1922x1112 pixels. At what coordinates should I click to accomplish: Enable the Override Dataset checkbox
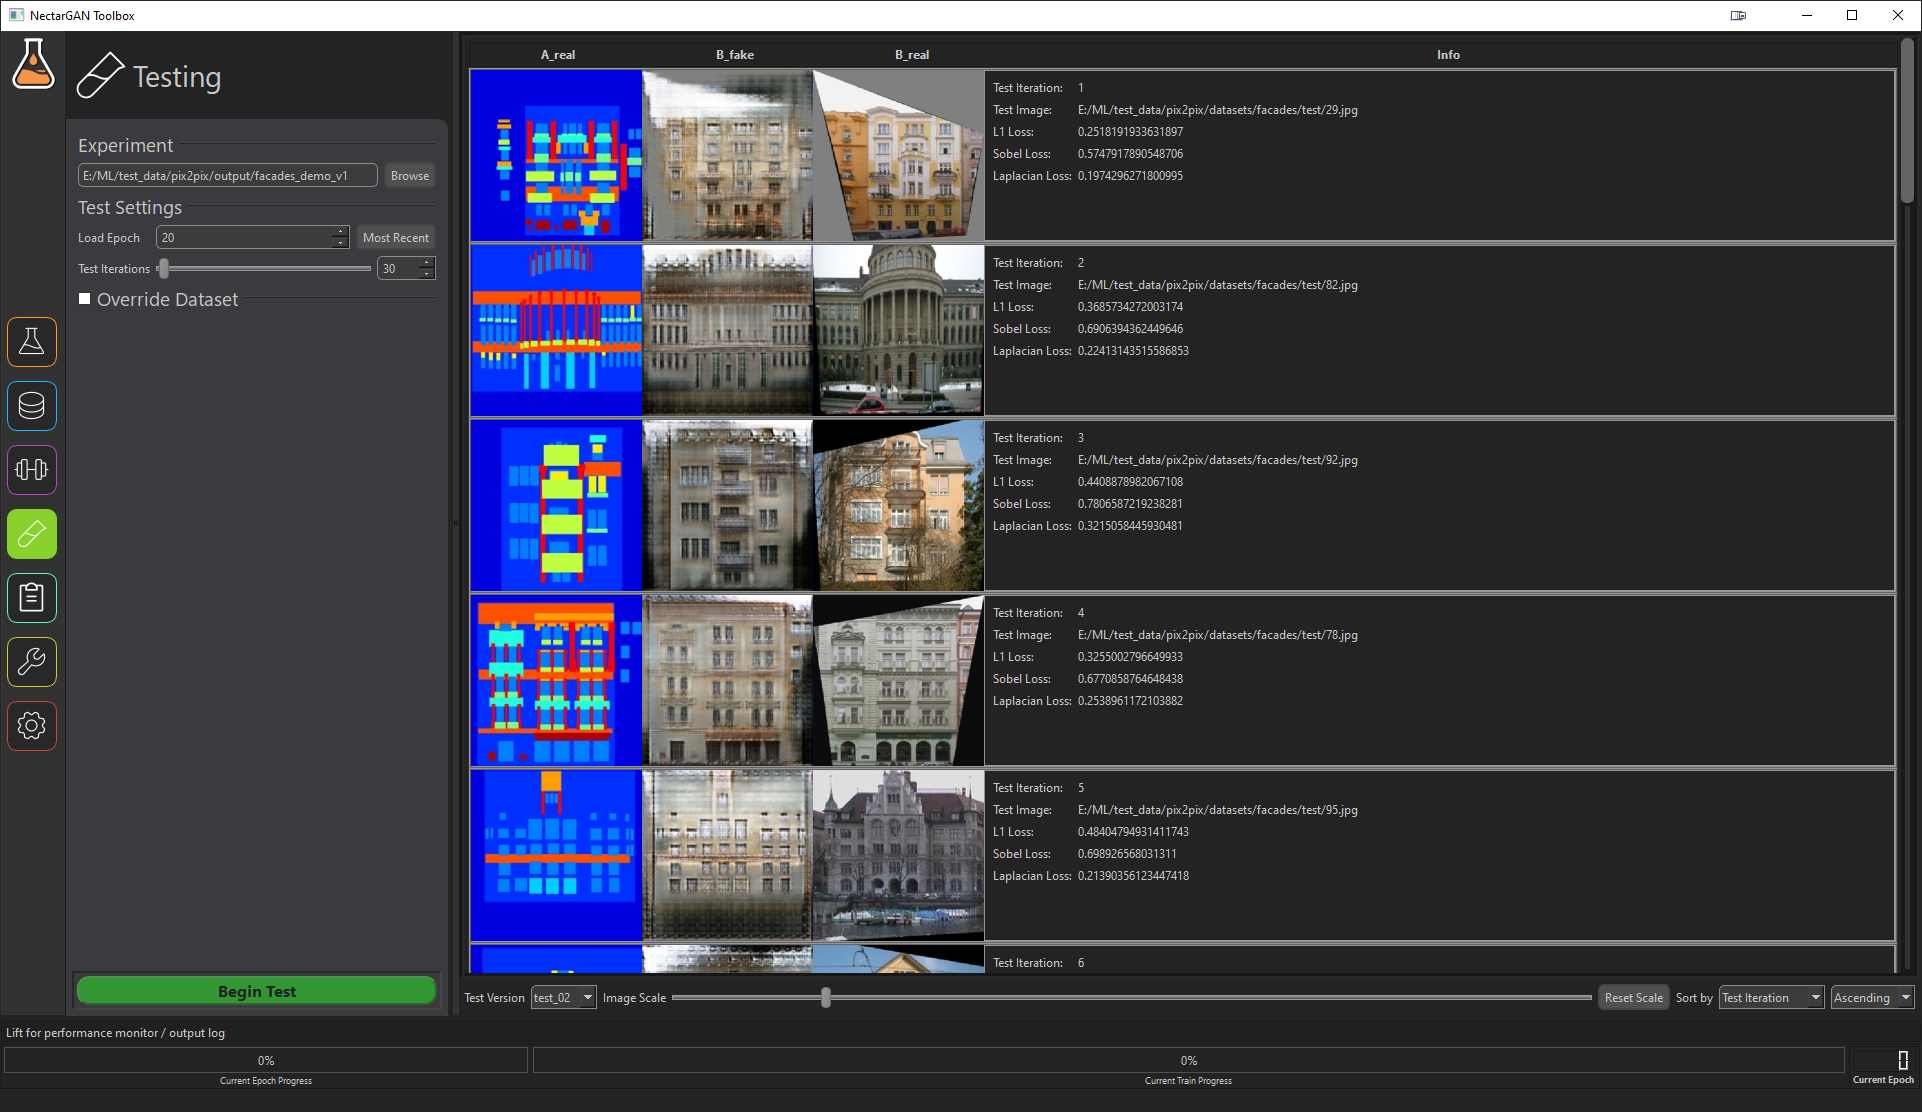85,298
